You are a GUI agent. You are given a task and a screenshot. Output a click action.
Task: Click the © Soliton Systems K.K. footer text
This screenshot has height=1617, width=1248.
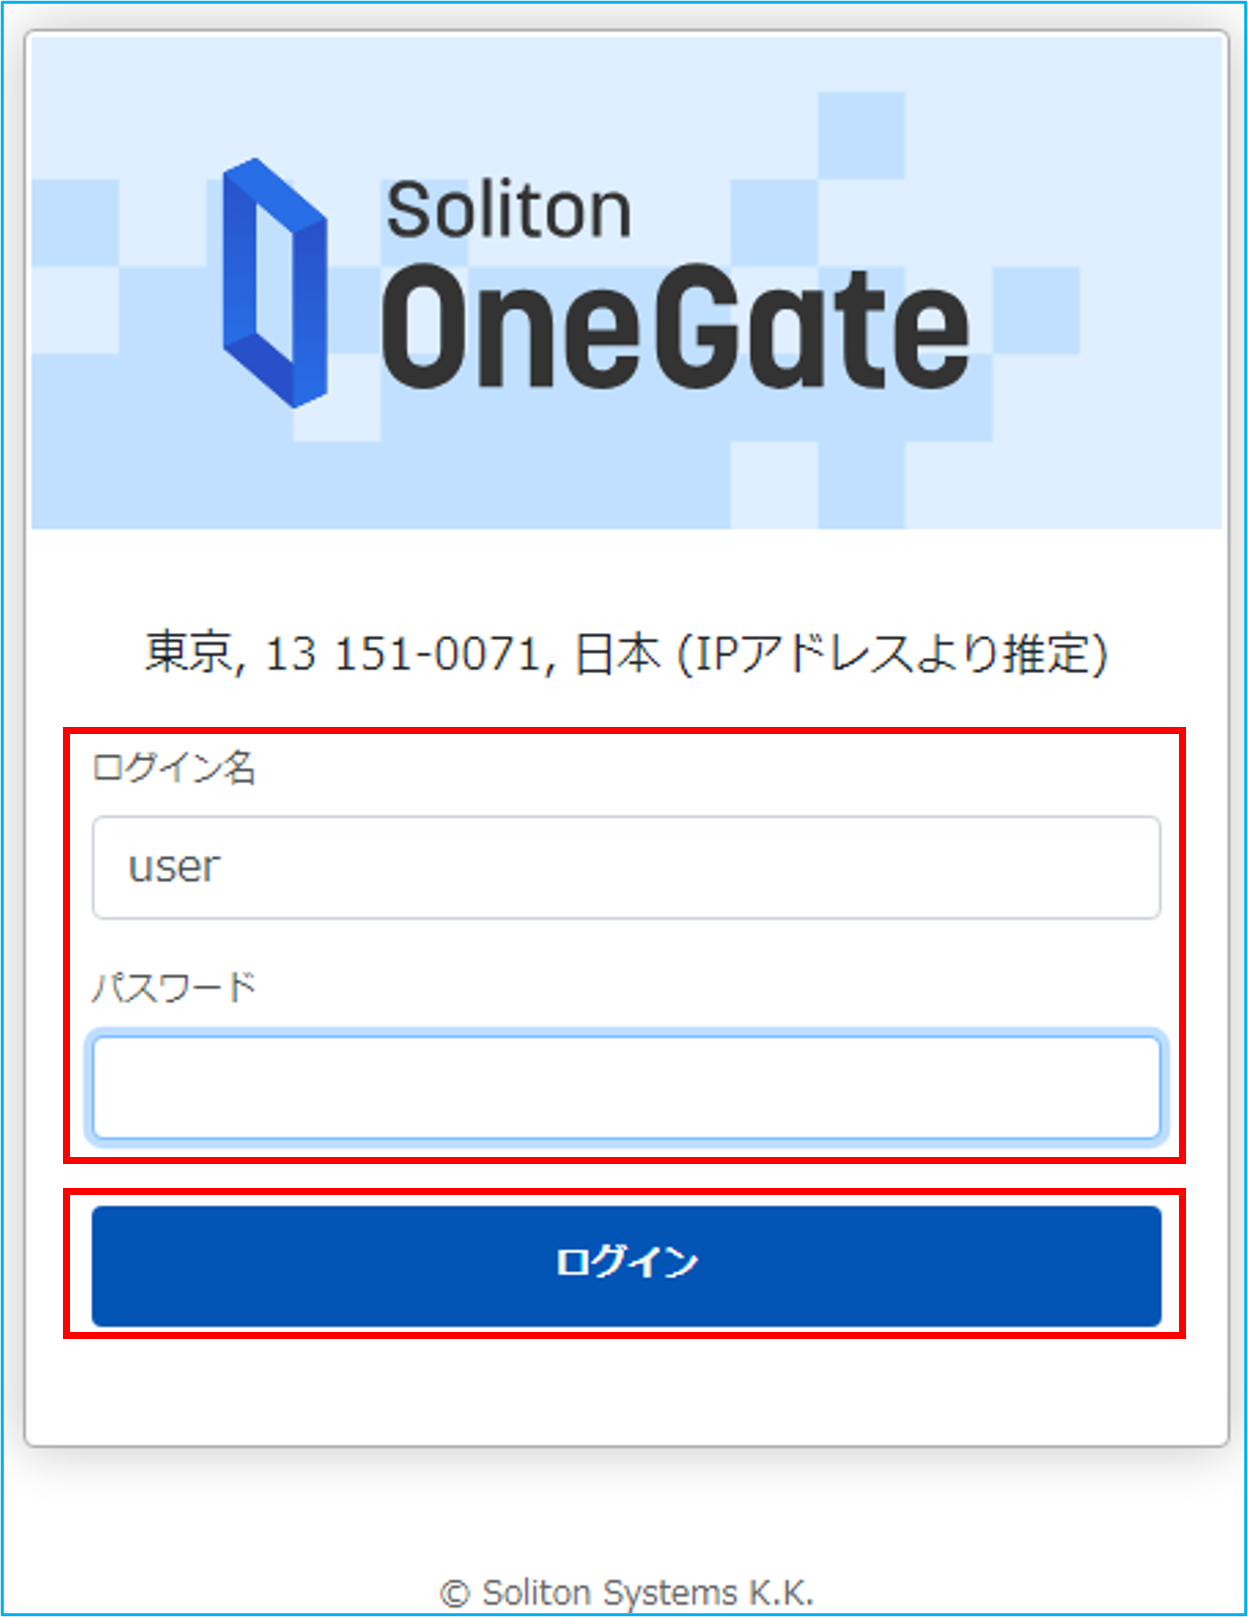pos(626,1592)
